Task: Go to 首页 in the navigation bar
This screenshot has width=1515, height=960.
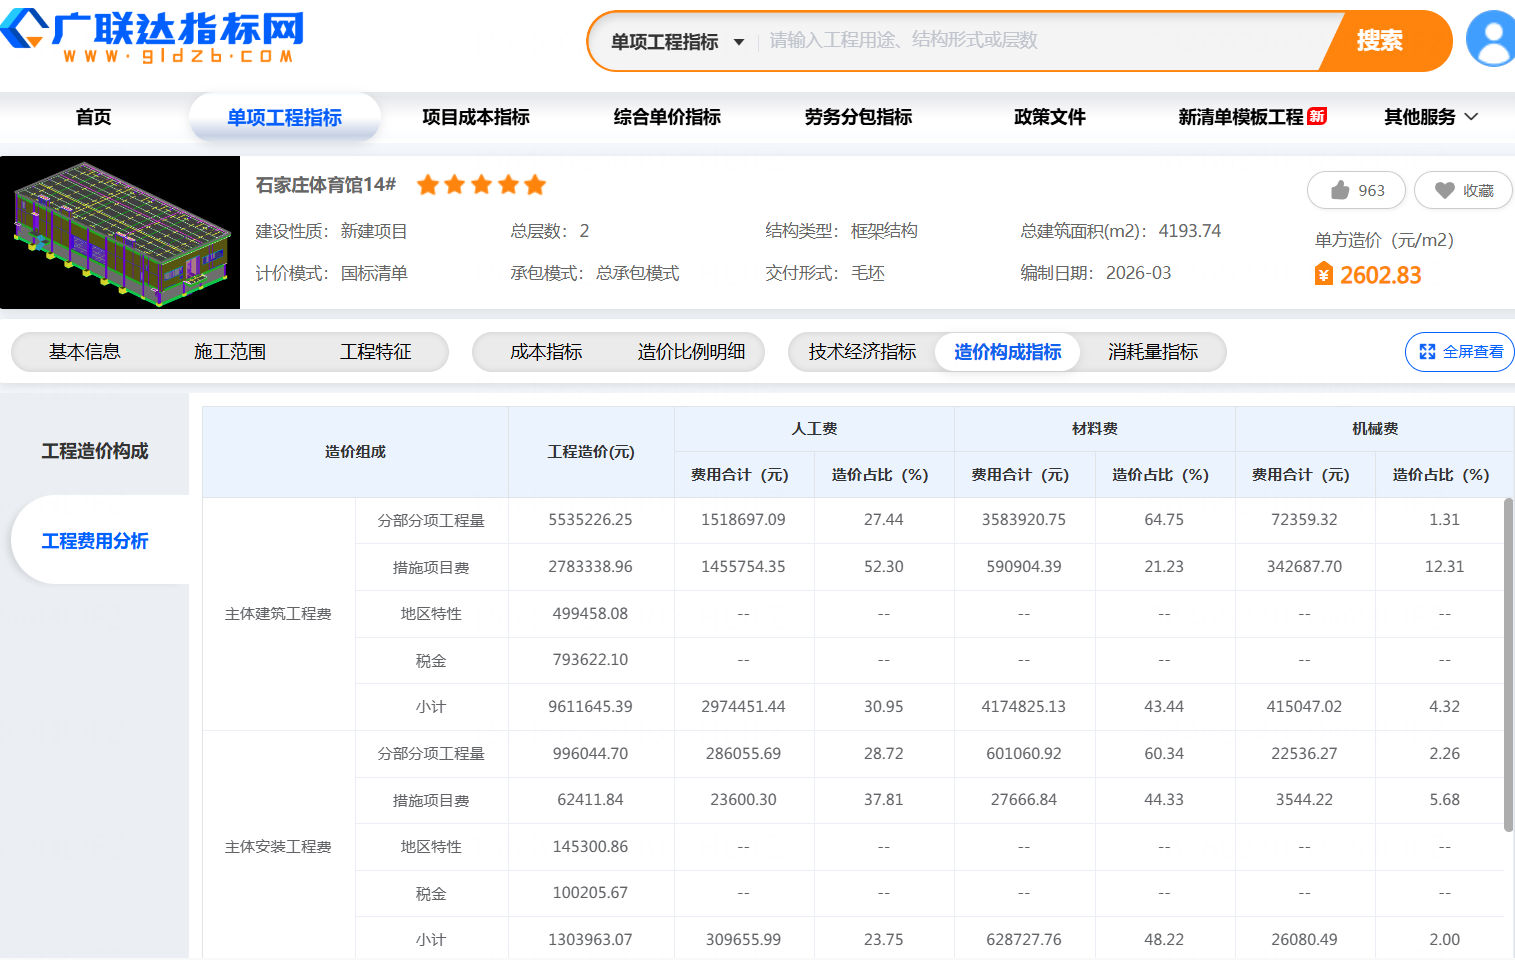Action: (94, 117)
